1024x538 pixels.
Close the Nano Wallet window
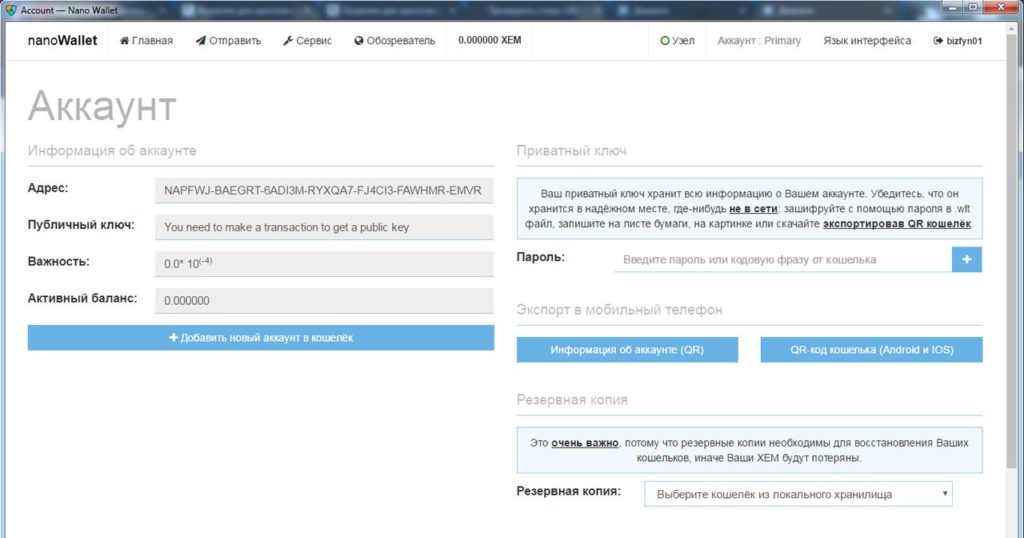pos(1000,7)
